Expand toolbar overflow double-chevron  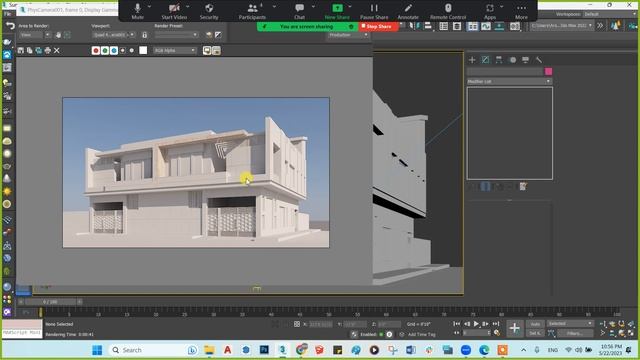tap(600, 26)
